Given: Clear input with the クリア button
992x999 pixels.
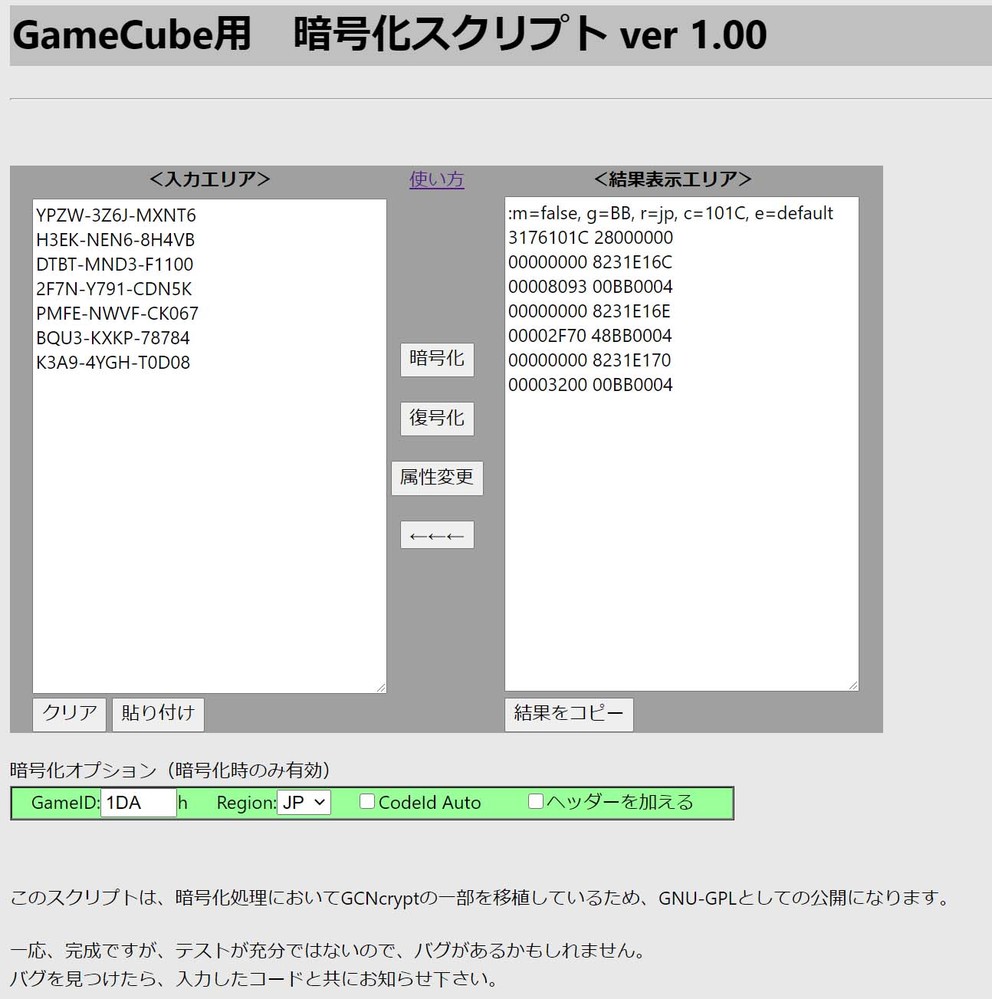Looking at the screenshot, I should 70,714.
